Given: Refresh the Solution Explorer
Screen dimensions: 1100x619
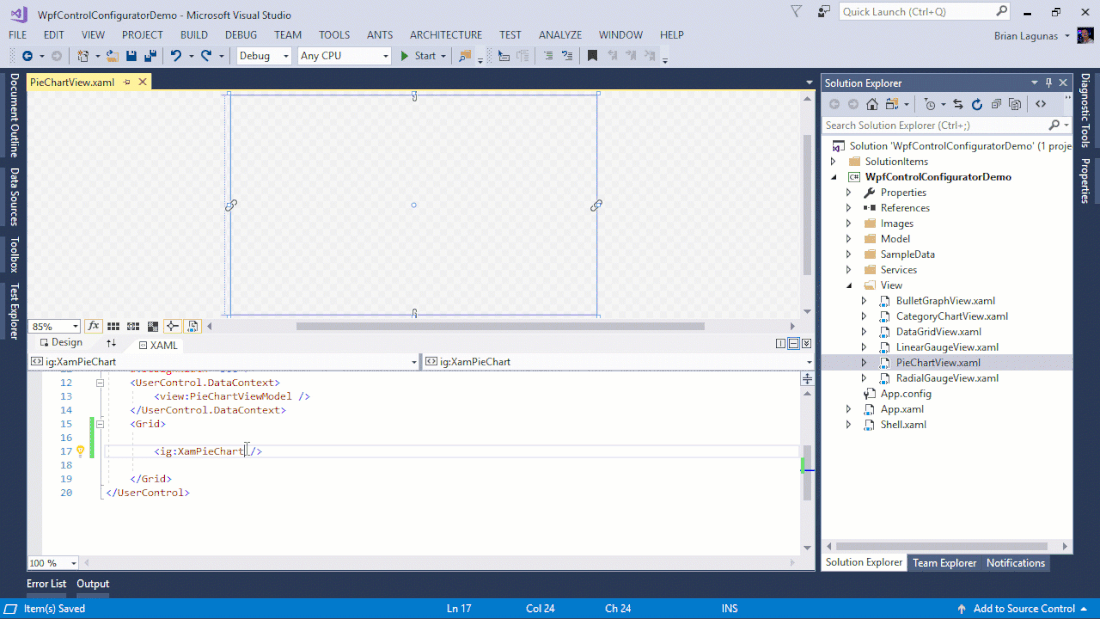Looking at the screenshot, I should (976, 104).
